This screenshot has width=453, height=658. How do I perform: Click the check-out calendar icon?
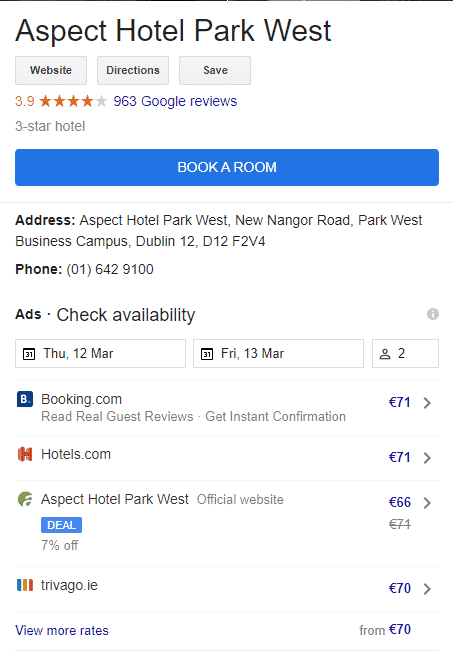click(207, 354)
